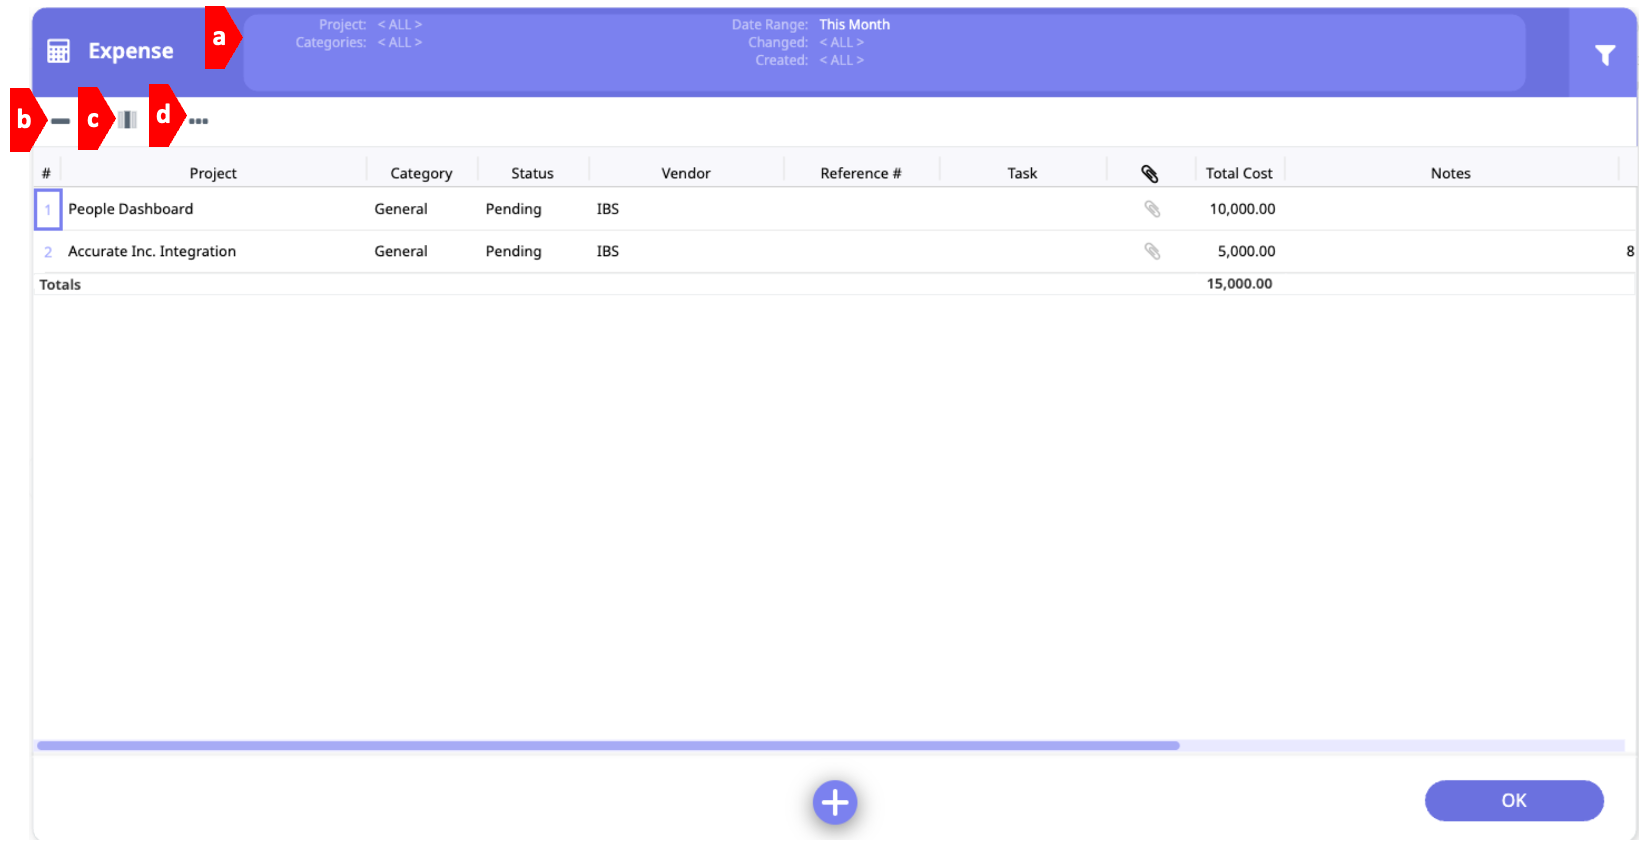Open the filter funnel icon
Viewport: 1644px width, 842px height.
pos(1604,55)
